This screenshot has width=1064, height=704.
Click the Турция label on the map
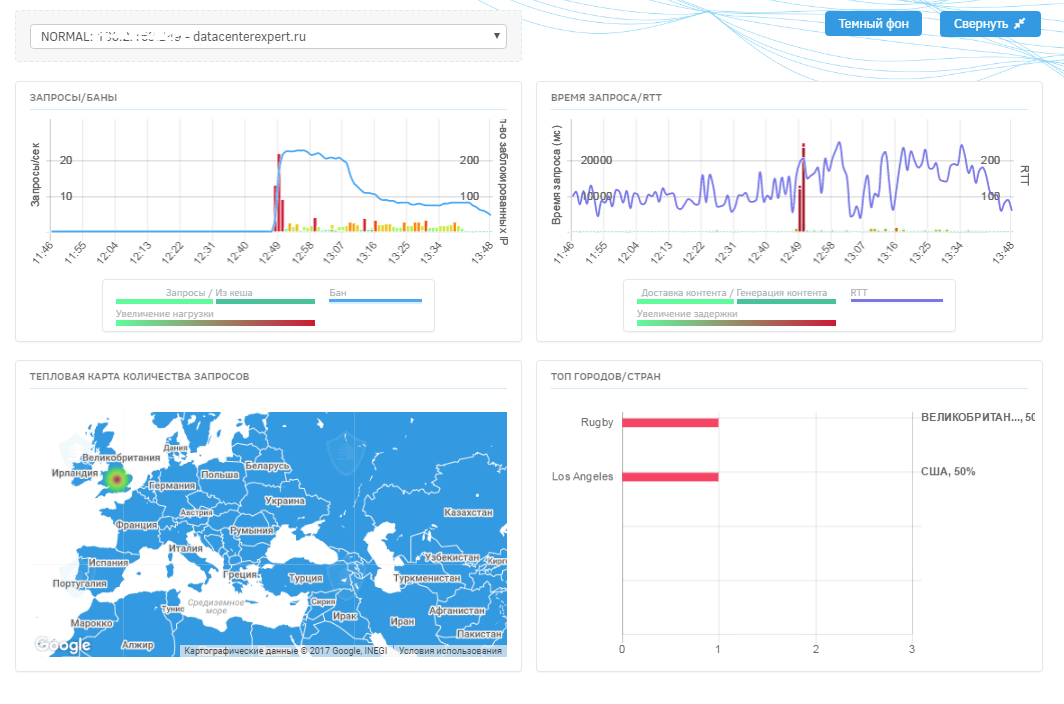click(306, 578)
